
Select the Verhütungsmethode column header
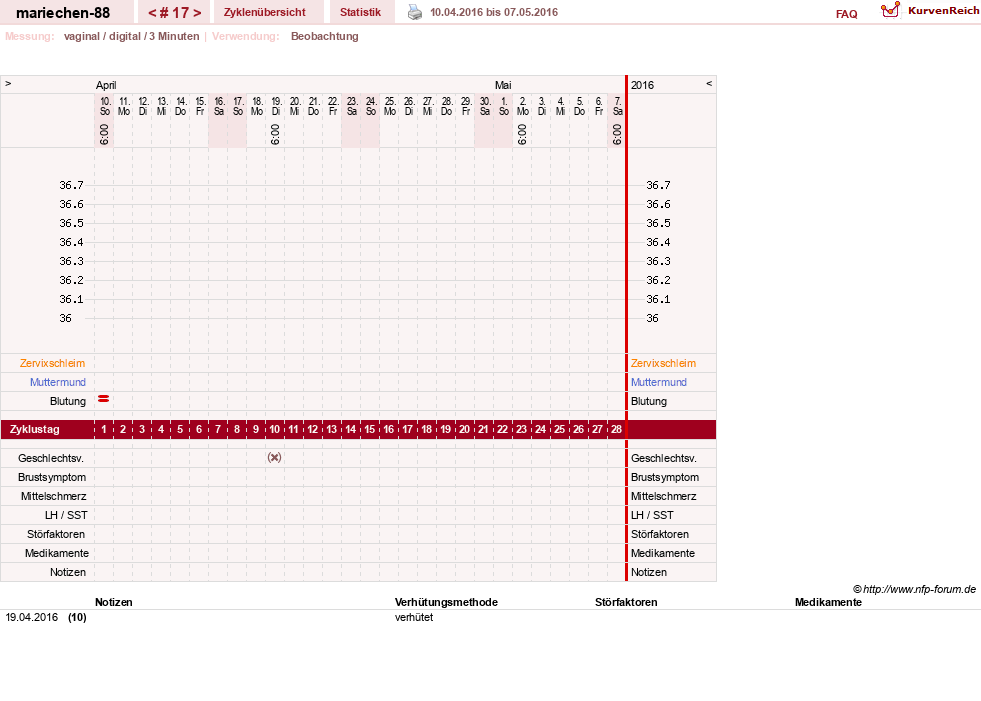(x=446, y=602)
